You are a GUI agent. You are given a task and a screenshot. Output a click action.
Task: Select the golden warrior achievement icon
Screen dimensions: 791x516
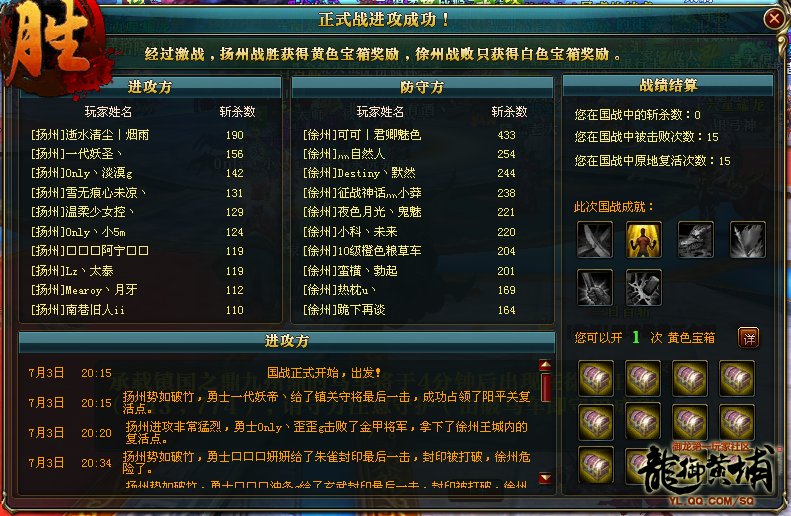644,240
